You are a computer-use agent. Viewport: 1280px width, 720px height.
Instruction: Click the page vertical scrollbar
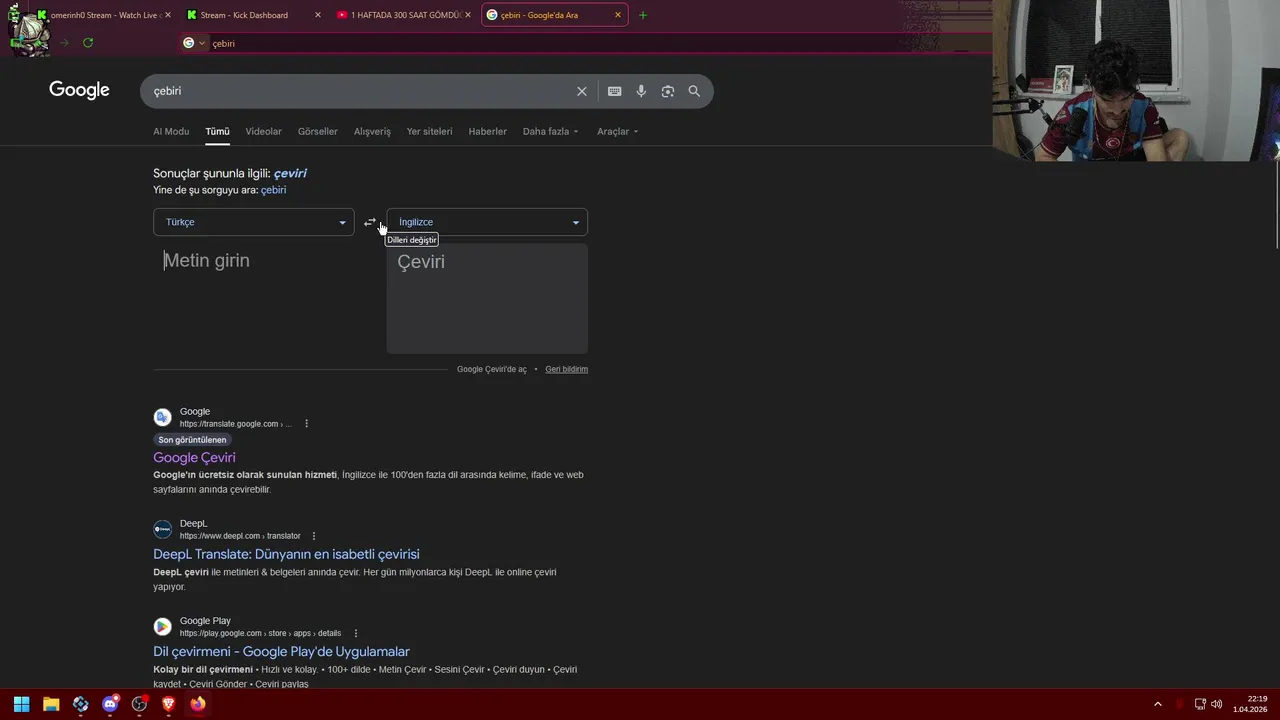pos(1275,205)
